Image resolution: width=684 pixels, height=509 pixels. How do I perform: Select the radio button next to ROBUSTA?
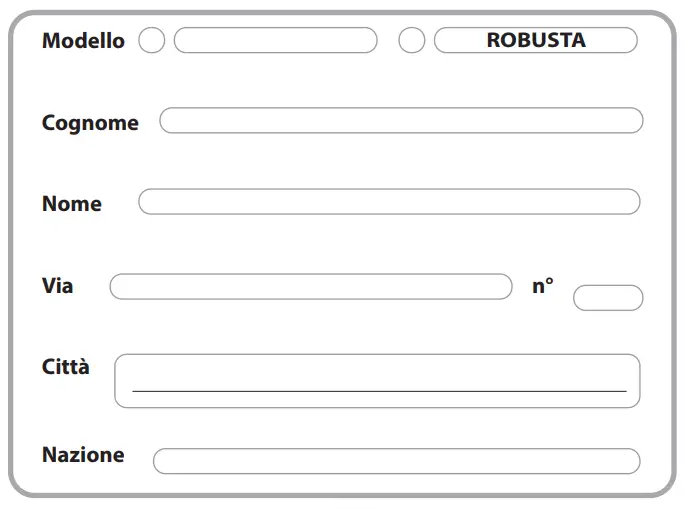pyautogui.click(x=411, y=41)
